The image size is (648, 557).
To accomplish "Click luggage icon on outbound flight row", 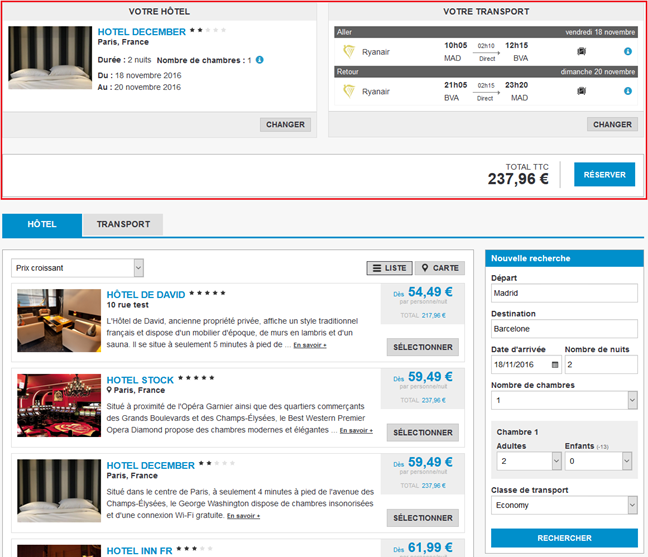I will (581, 51).
